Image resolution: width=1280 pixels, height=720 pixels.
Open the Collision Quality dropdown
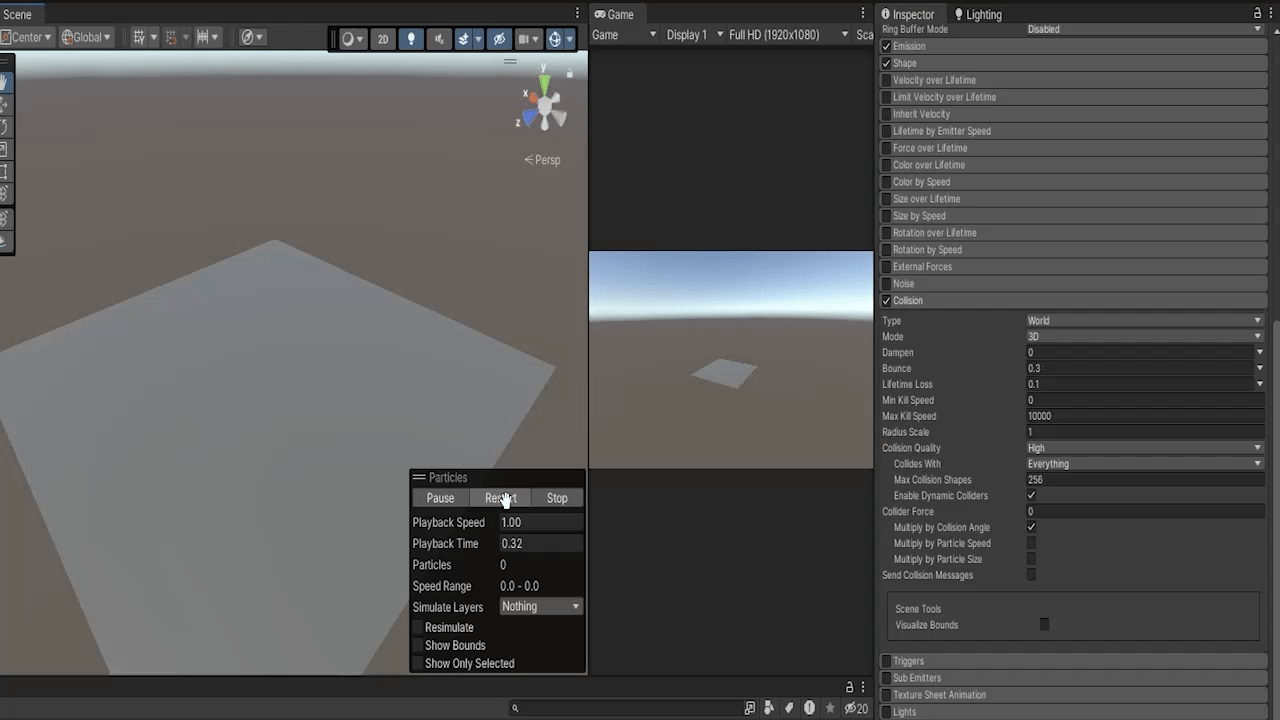click(x=1144, y=448)
